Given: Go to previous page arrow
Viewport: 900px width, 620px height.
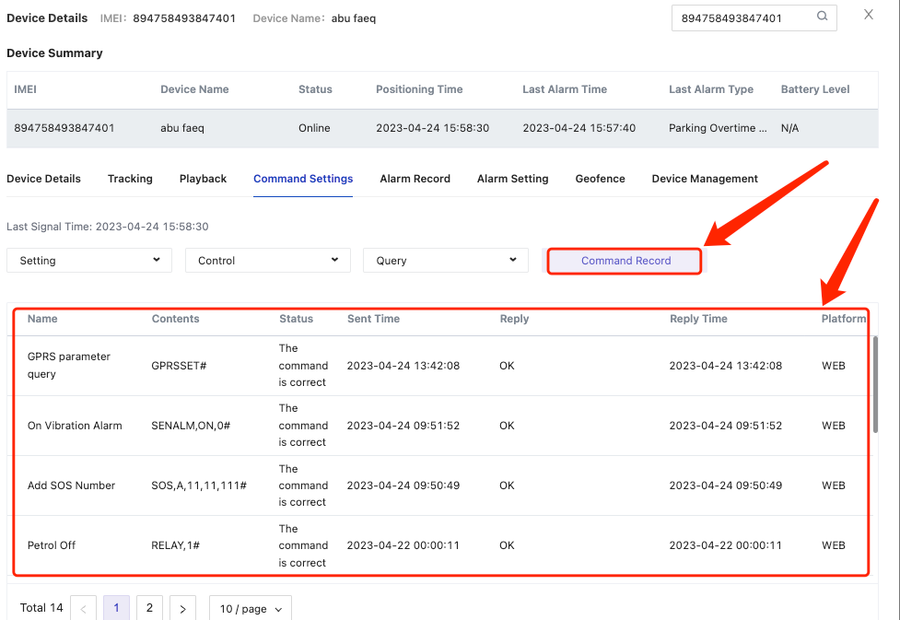Looking at the screenshot, I should [84, 608].
